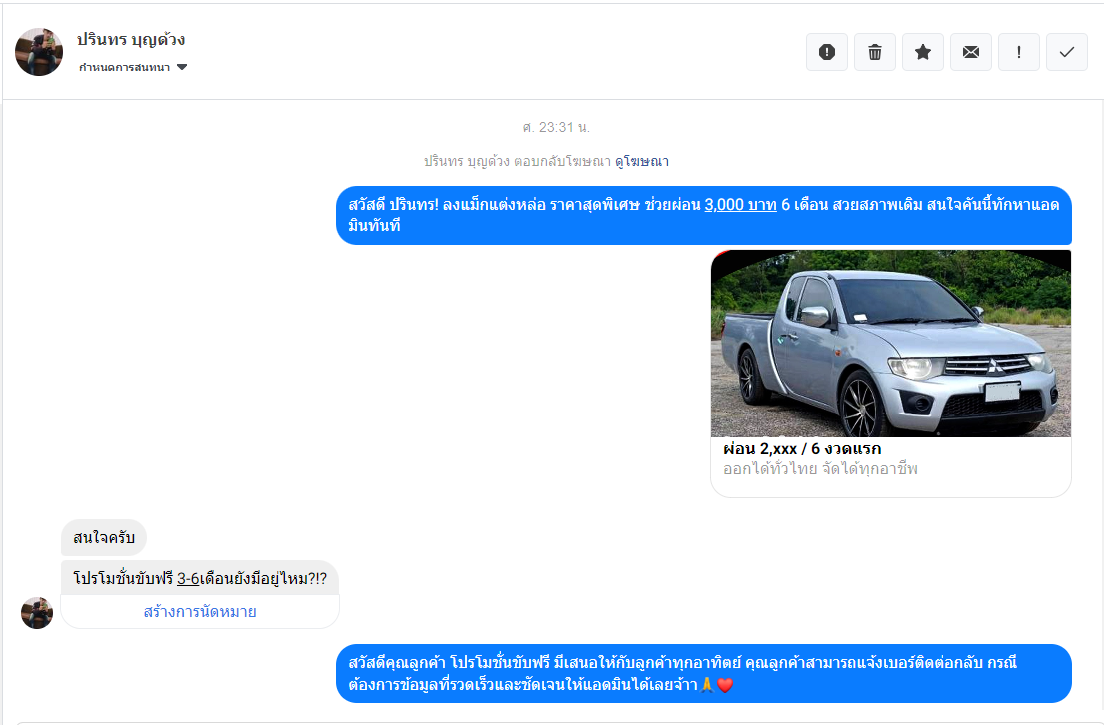The height and width of the screenshot is (725, 1104).
Task: Select the สนใจครับ message bubble
Action: [104, 538]
